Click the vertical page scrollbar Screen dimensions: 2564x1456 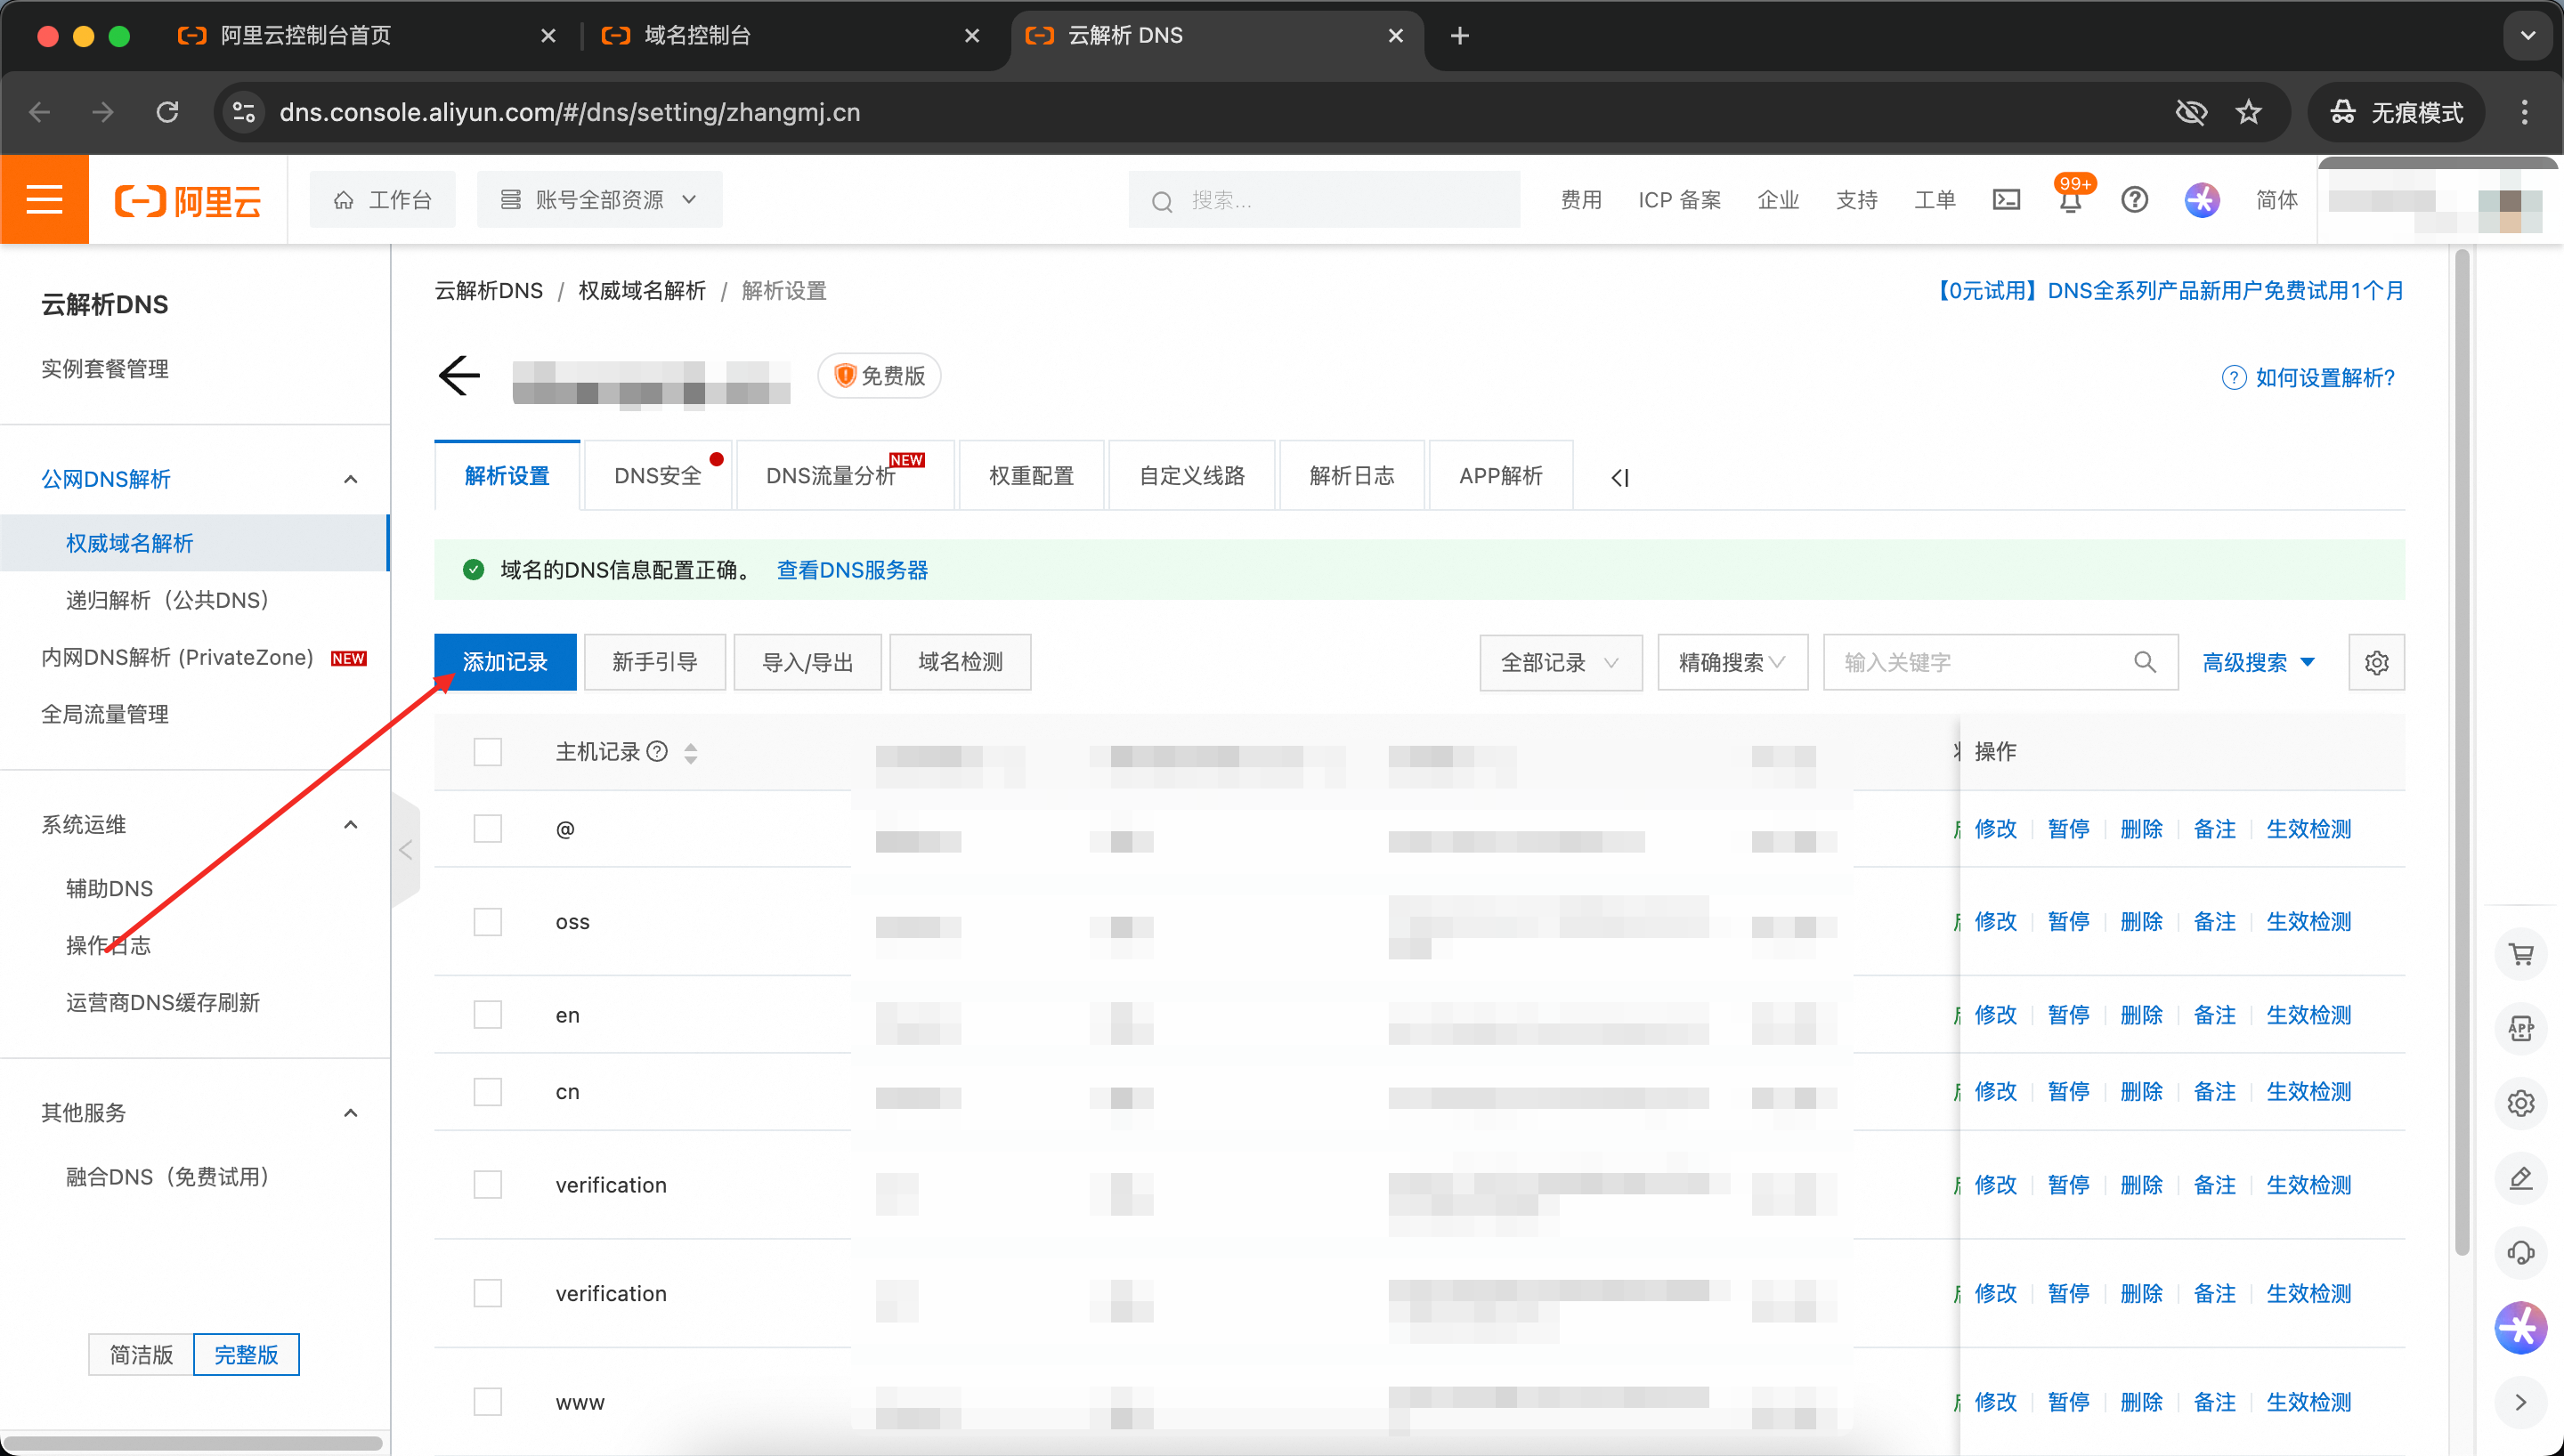[2462, 750]
